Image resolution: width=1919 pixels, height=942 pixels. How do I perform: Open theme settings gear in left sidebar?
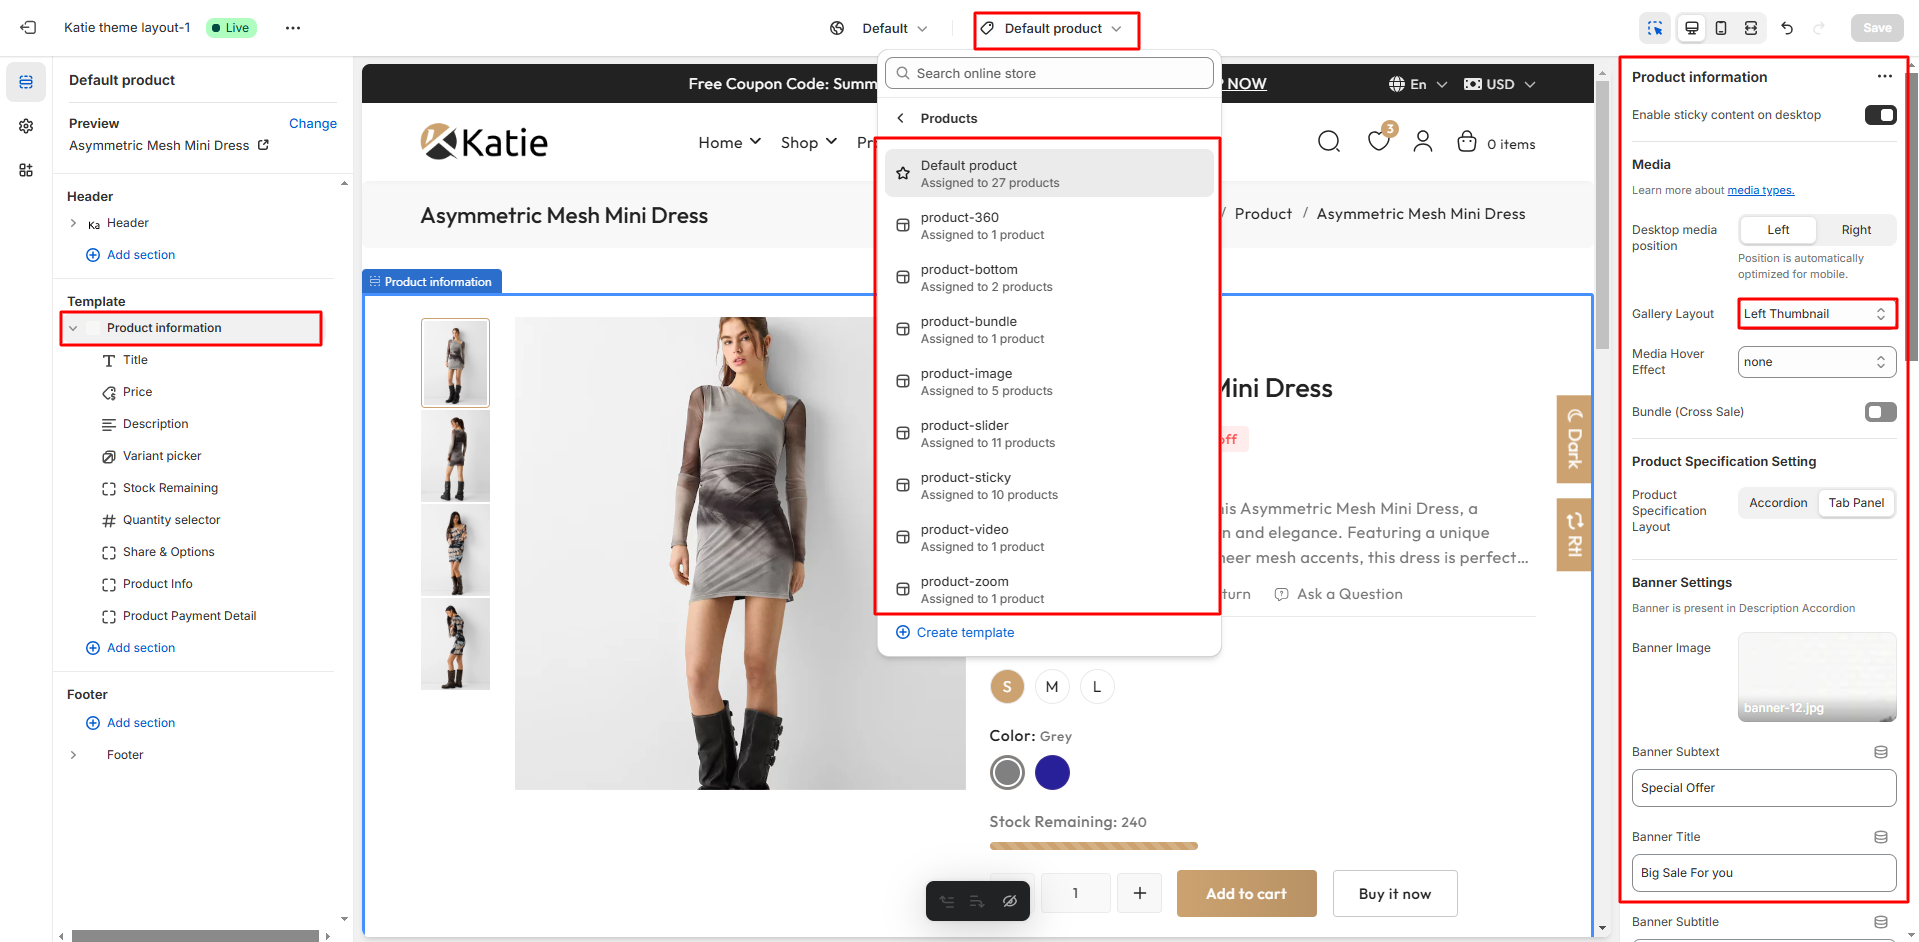click(x=26, y=126)
